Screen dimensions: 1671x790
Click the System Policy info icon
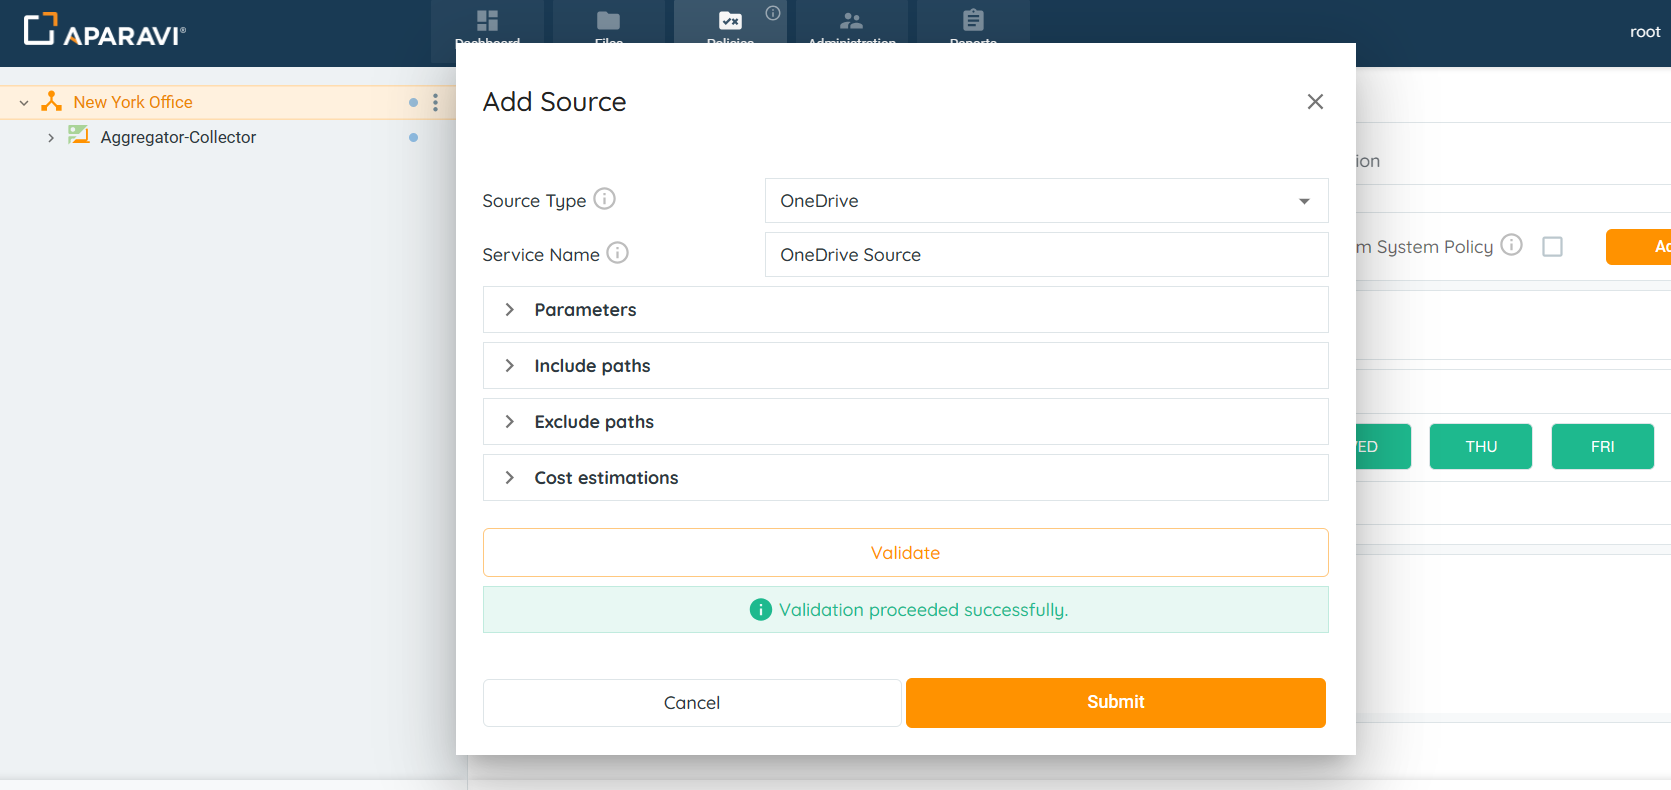tap(1511, 245)
